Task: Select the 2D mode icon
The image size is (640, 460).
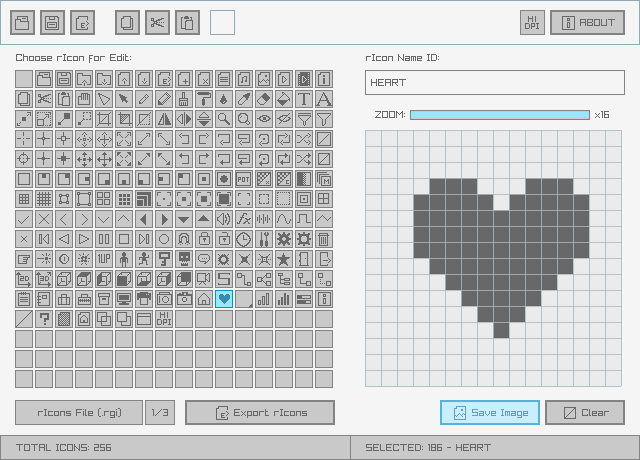Action: tap(24, 279)
